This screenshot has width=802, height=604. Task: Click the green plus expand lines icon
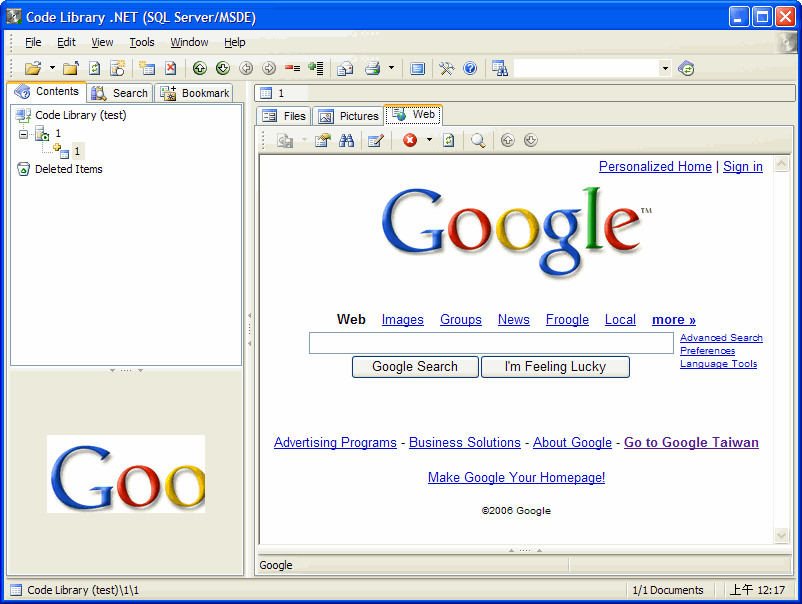(316, 68)
